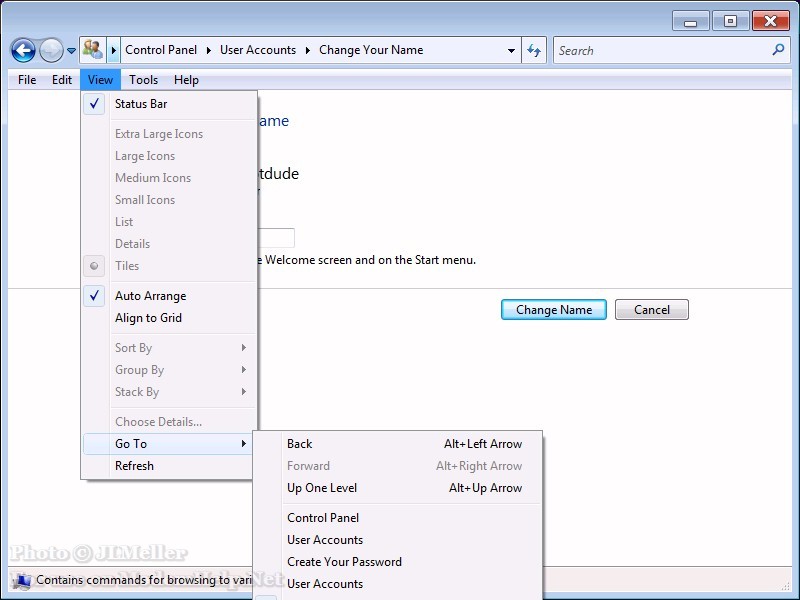Close the open View menu

coord(100,80)
